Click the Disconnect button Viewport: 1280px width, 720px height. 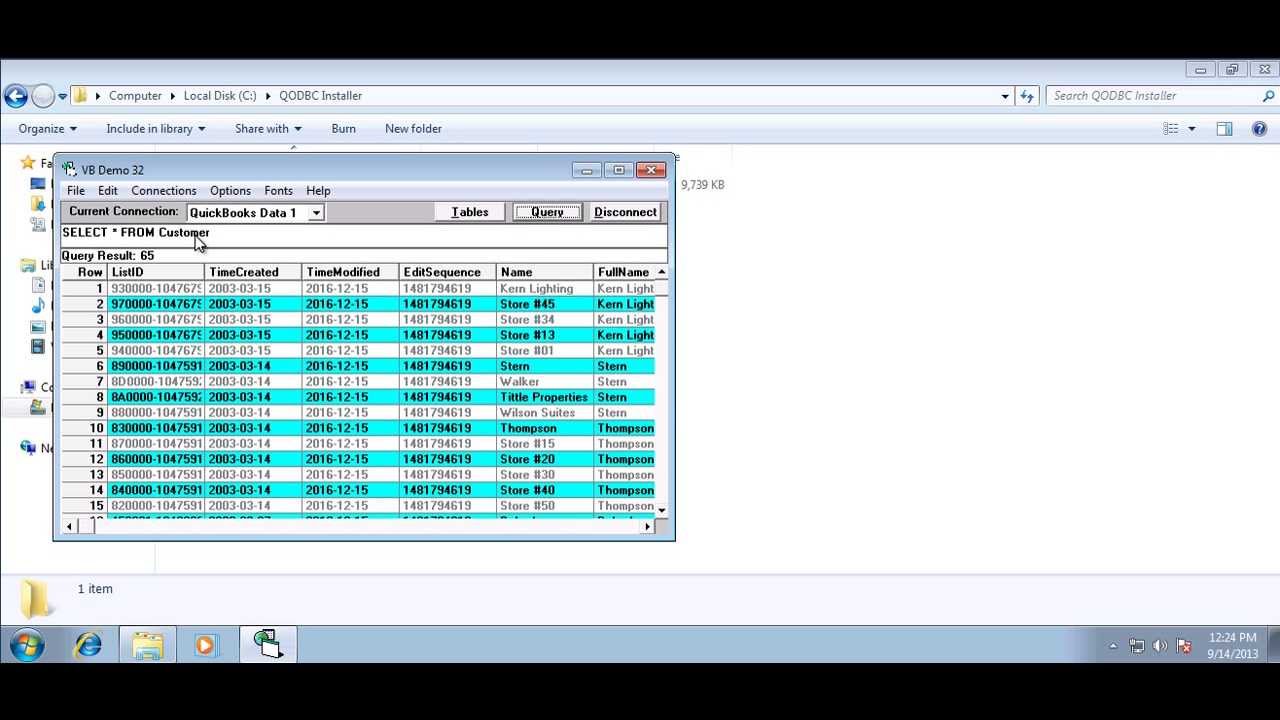626,212
